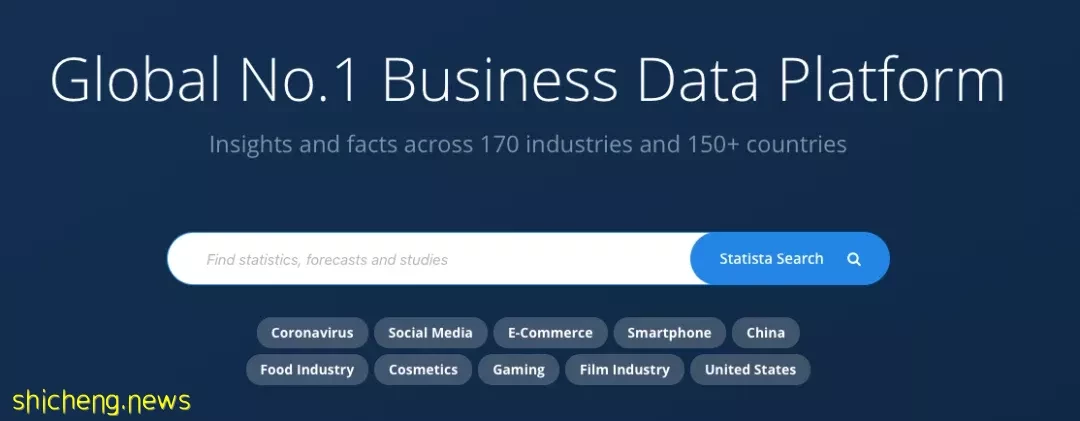Select the Cosmetics topic tag
The width and height of the screenshot is (1080, 421).
pyautogui.click(x=423, y=369)
